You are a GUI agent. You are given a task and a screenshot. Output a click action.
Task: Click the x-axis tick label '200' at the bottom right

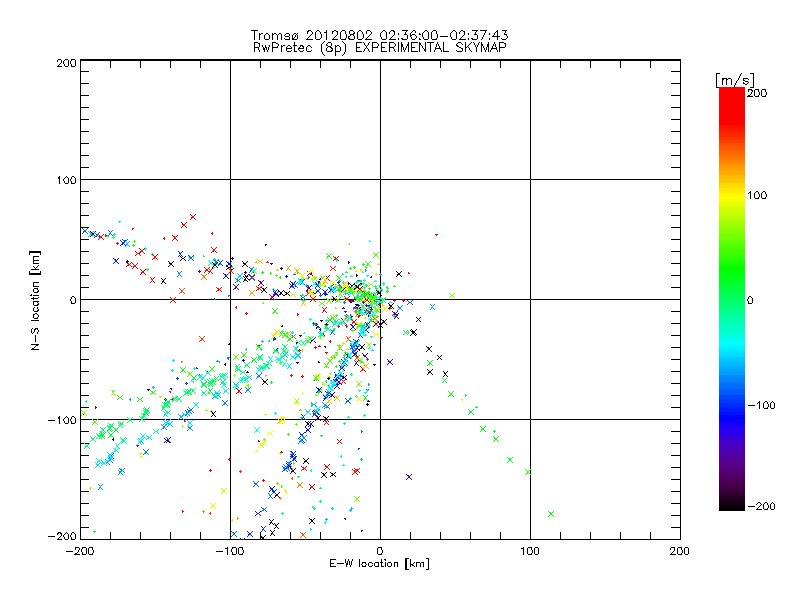coord(680,551)
